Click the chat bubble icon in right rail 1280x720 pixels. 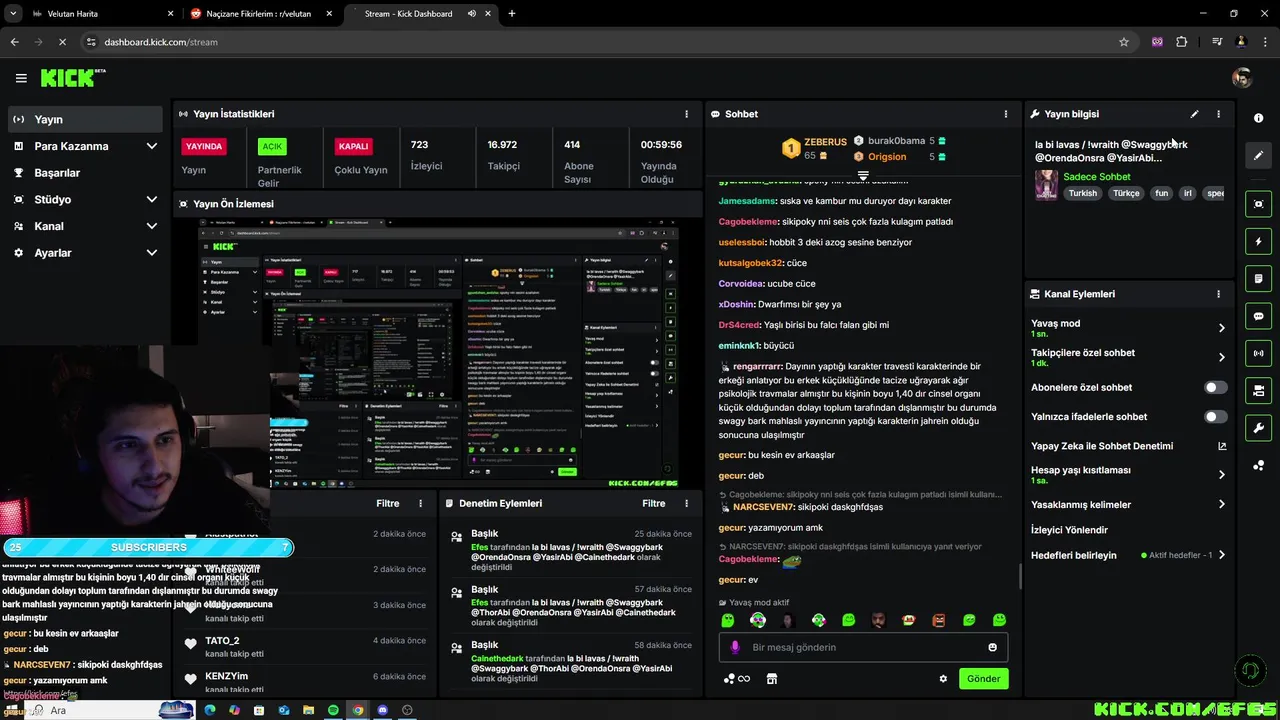pos(1258,316)
